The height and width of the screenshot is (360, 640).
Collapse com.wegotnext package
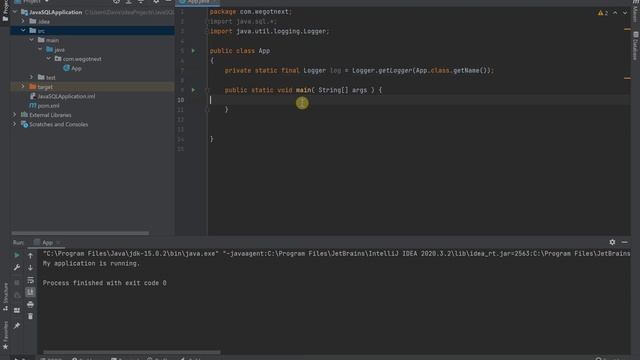(49, 59)
